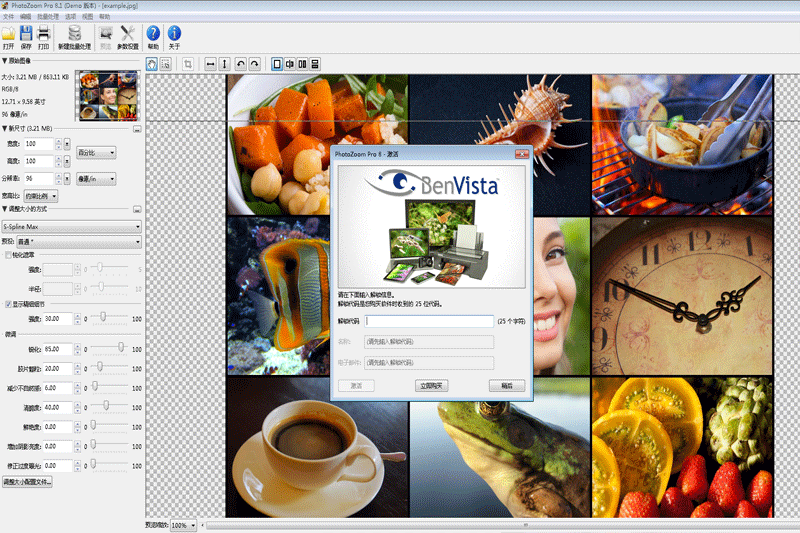Click the 解锁代码 unlock code field
Viewport: 800px width, 533px height.
click(x=429, y=321)
